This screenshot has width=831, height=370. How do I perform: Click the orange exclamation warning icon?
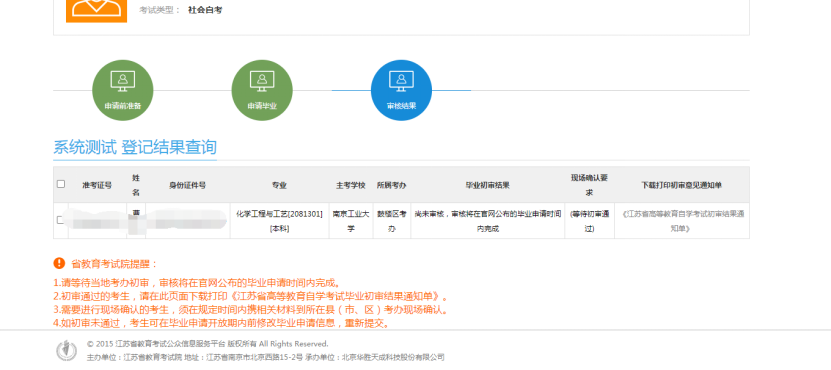pos(59,263)
